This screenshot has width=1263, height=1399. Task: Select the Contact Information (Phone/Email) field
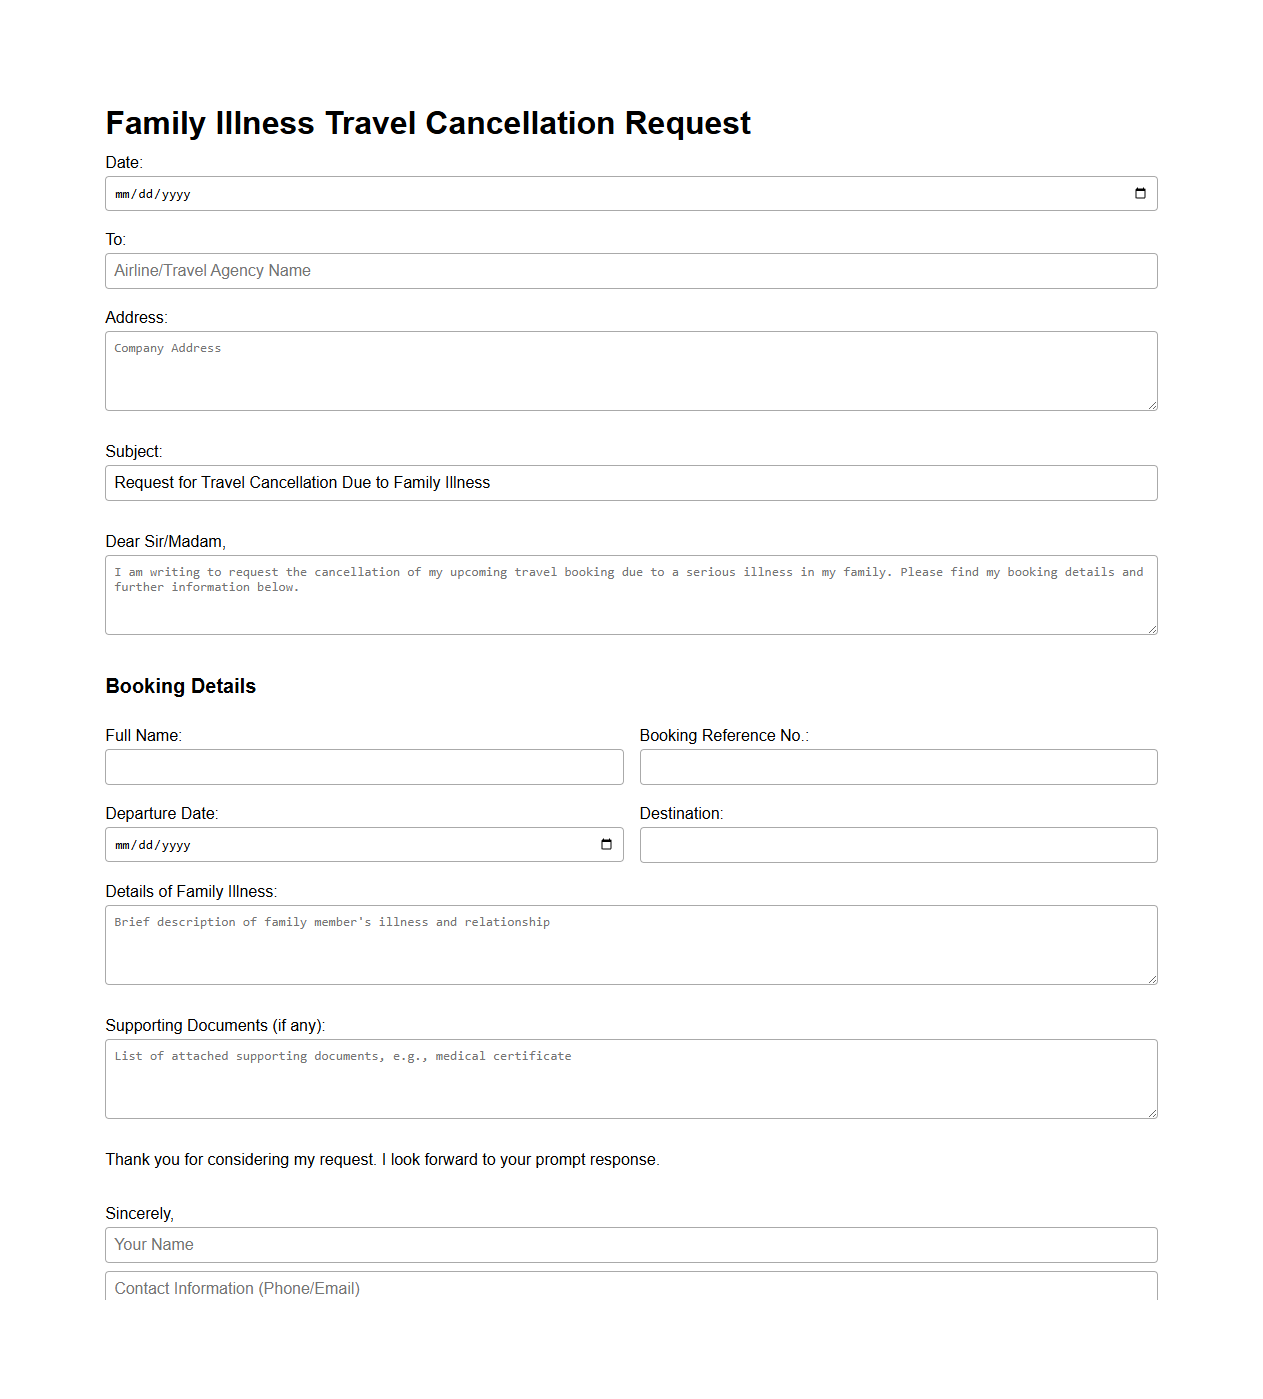pos(631,1288)
